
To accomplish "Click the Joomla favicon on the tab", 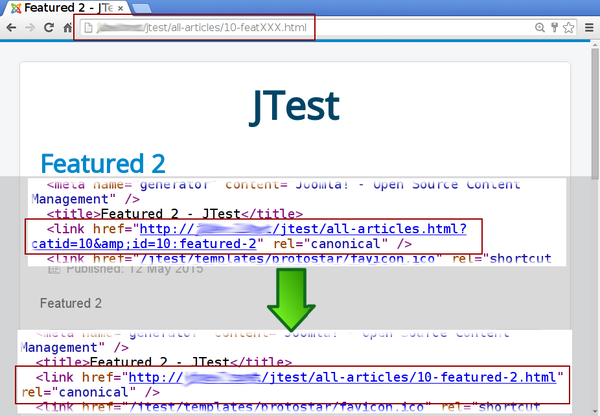I will point(10,7).
